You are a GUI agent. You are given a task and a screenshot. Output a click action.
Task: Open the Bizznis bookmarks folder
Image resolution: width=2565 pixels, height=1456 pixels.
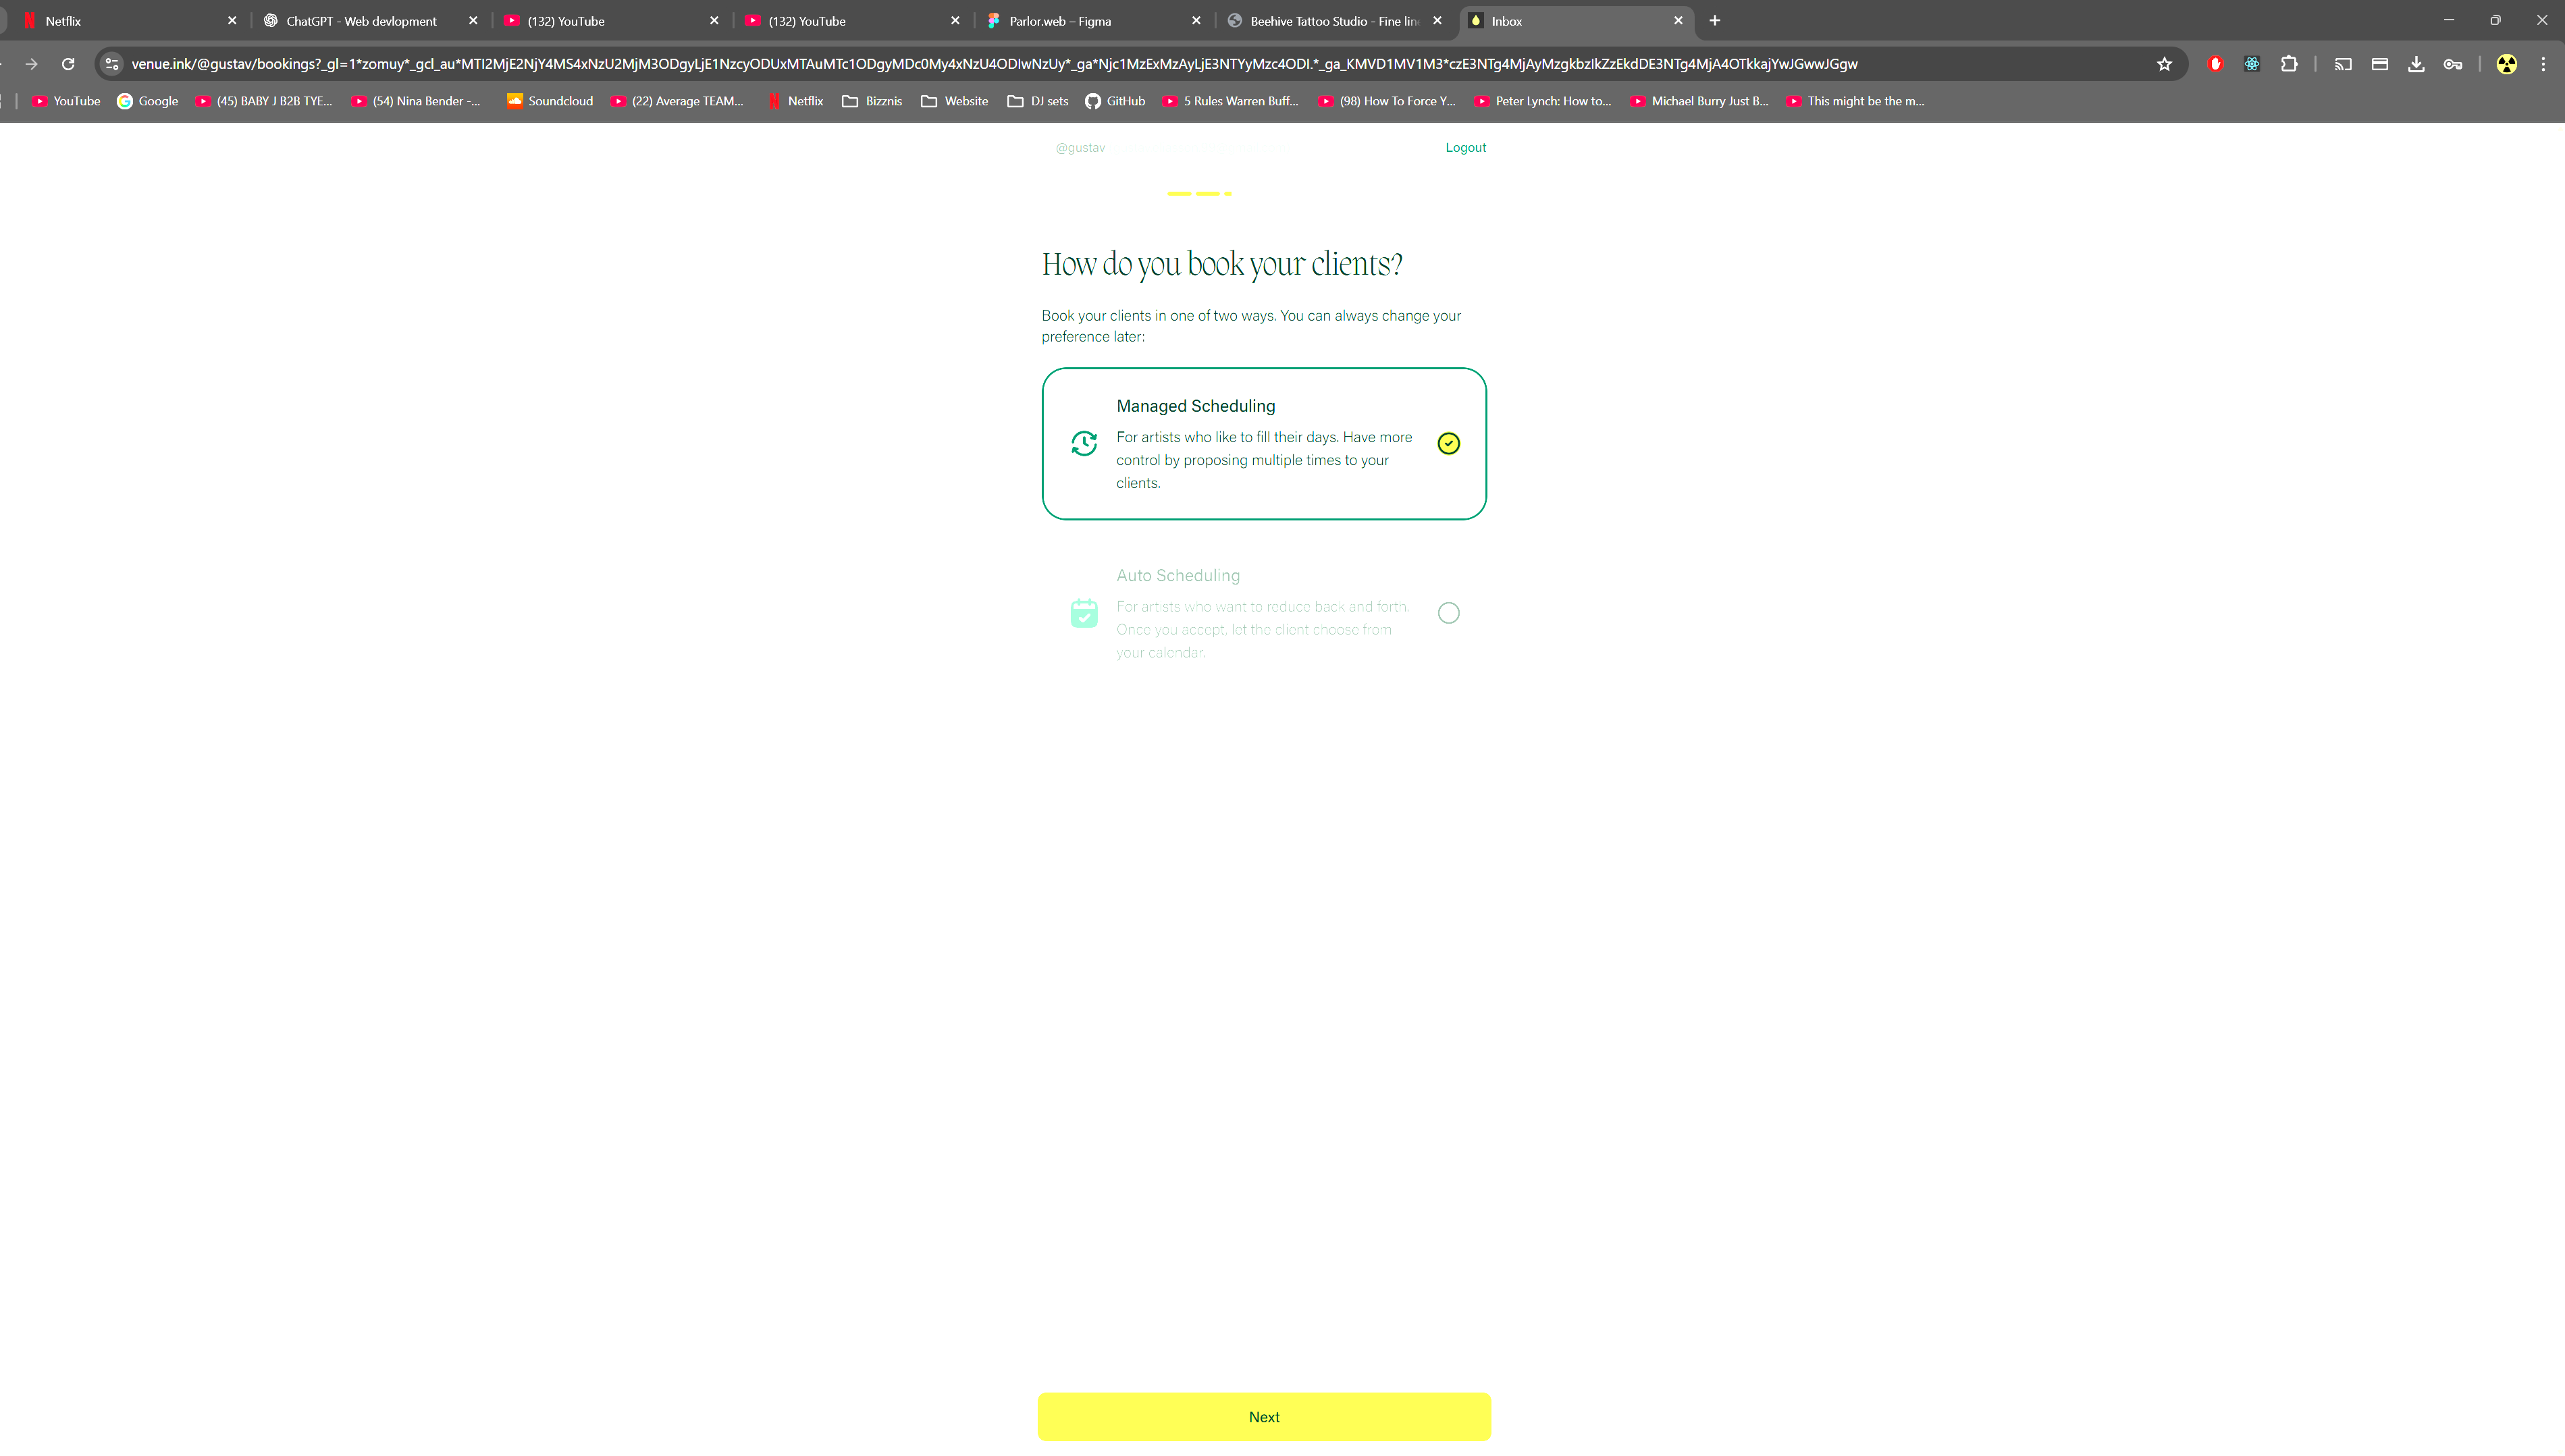(x=872, y=101)
